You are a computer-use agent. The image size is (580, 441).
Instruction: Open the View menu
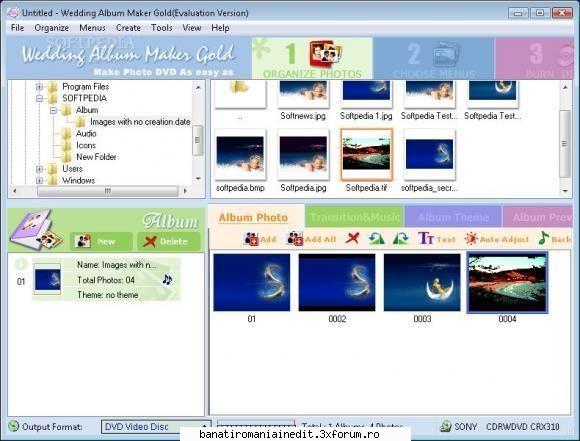(192, 28)
